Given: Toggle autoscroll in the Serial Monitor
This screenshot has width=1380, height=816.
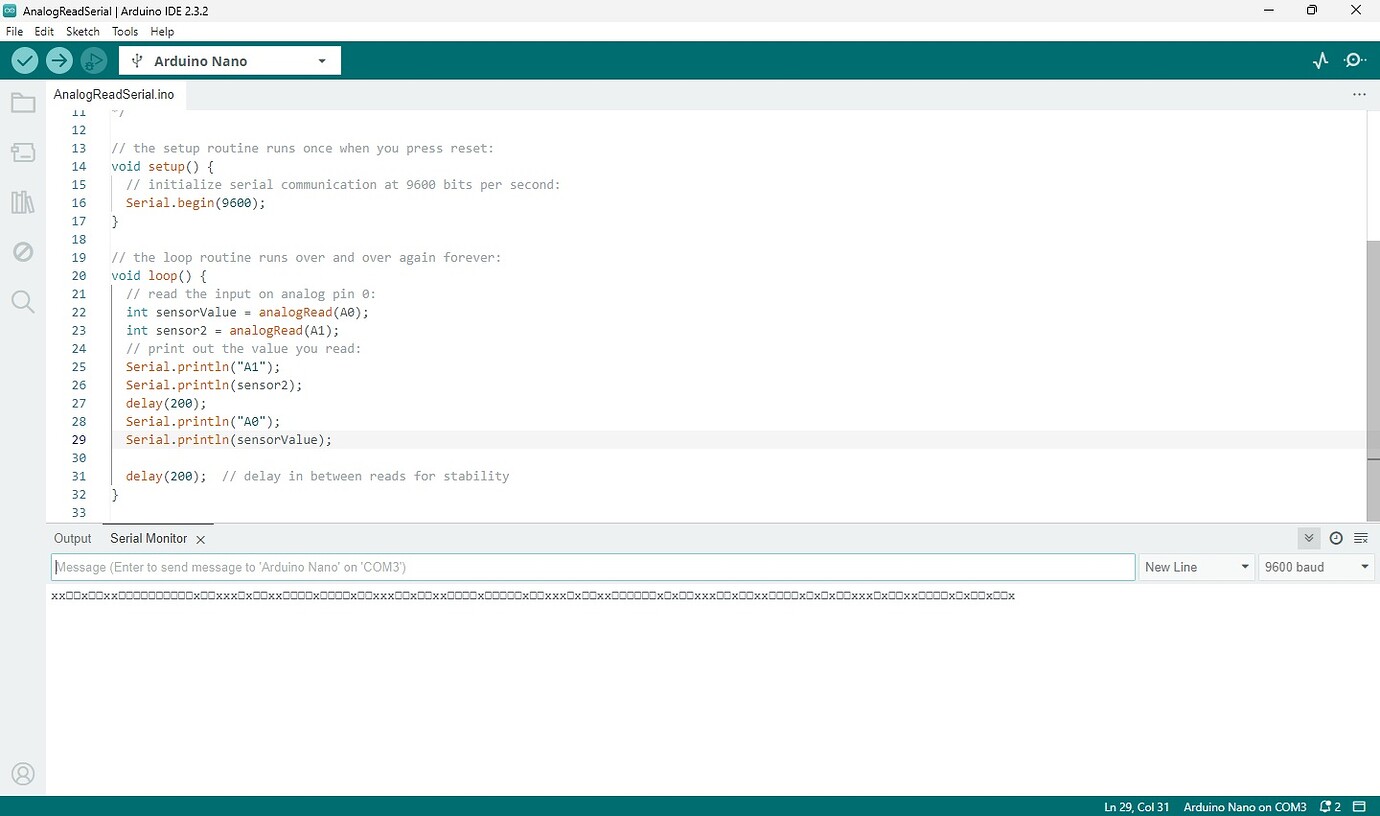Looking at the screenshot, I should pyautogui.click(x=1309, y=538).
